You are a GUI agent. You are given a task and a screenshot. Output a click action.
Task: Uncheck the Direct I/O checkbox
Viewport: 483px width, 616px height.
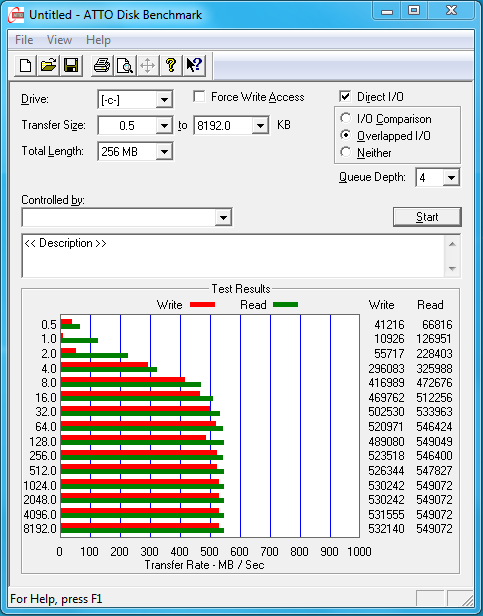pos(345,97)
